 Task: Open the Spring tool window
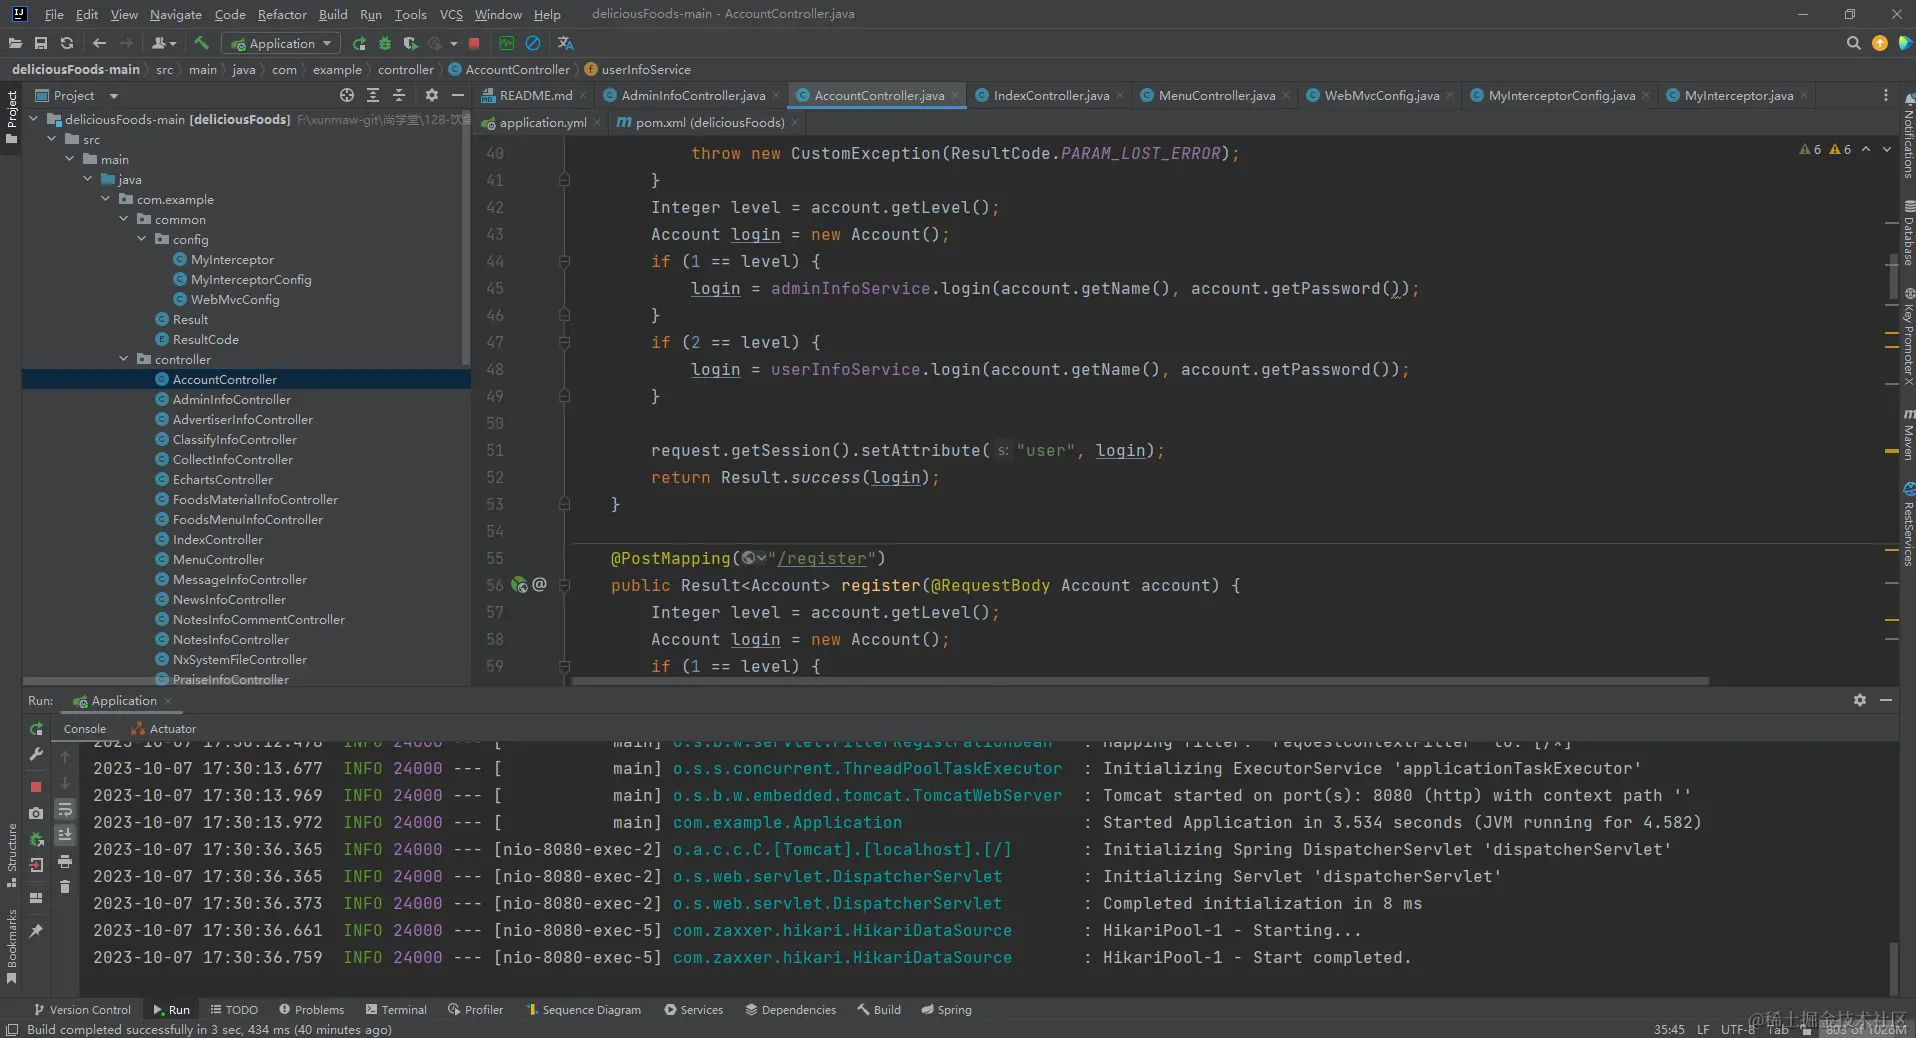pos(946,1009)
